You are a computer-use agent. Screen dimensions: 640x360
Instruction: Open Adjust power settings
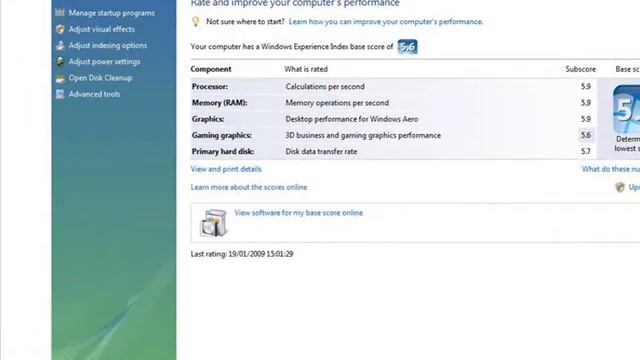104,62
